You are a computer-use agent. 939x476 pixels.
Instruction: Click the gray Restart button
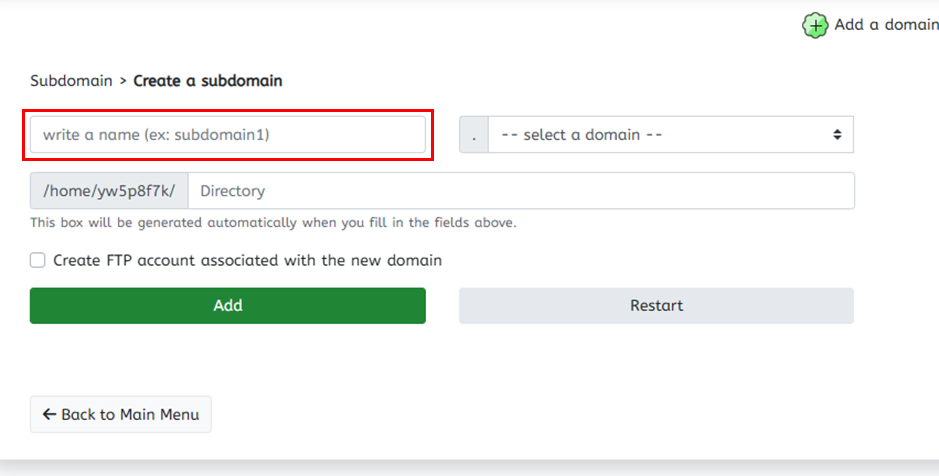(x=656, y=305)
